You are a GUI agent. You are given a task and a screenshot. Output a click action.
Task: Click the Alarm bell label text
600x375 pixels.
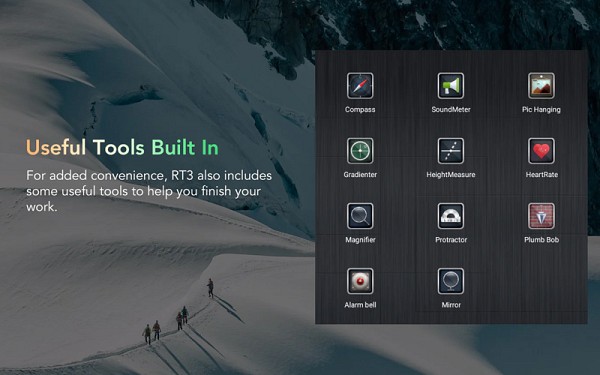click(360, 305)
